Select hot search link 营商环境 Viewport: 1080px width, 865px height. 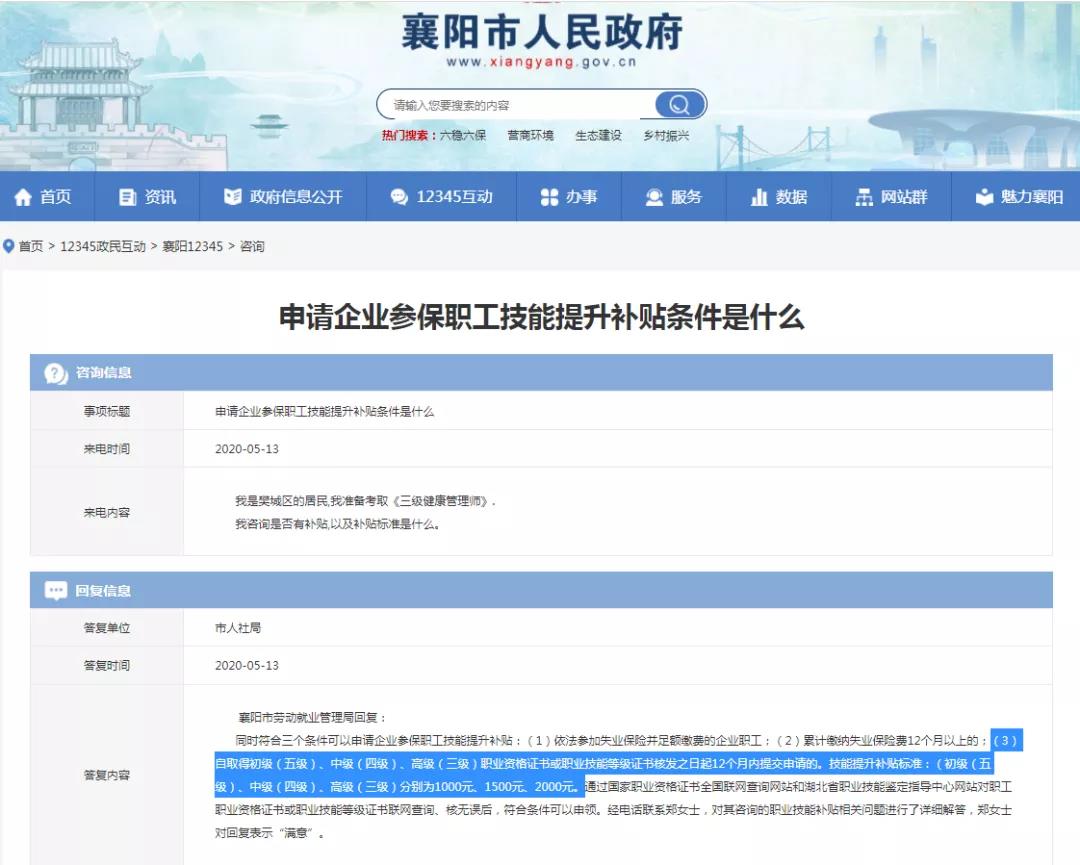click(x=530, y=136)
